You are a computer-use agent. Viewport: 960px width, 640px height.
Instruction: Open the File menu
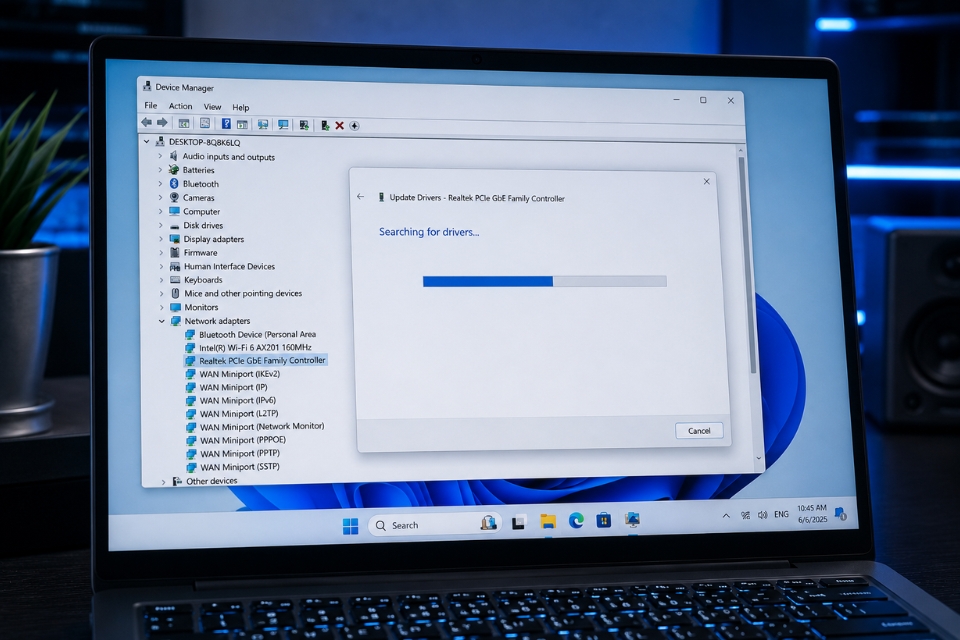click(x=151, y=105)
